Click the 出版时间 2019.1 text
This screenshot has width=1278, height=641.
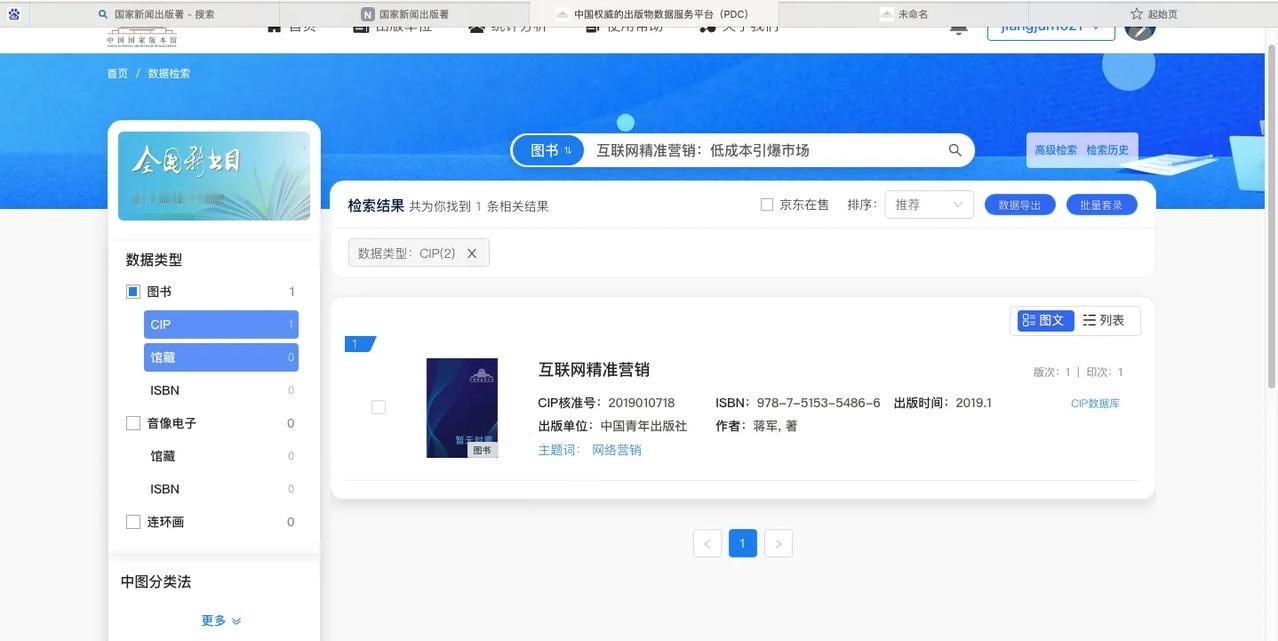pyautogui.click(x=942, y=403)
